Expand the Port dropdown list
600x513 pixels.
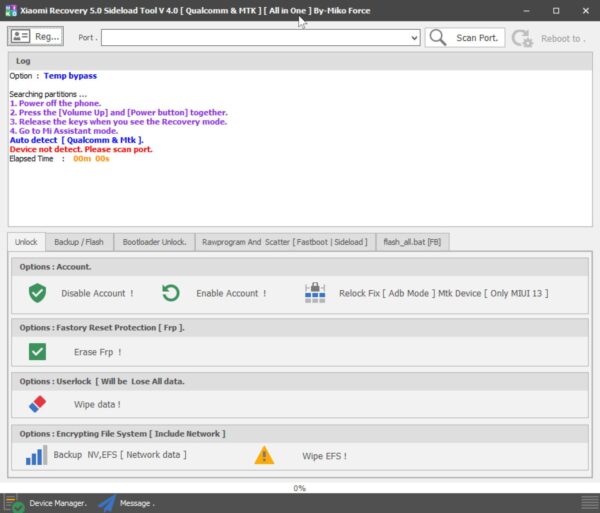click(x=414, y=38)
